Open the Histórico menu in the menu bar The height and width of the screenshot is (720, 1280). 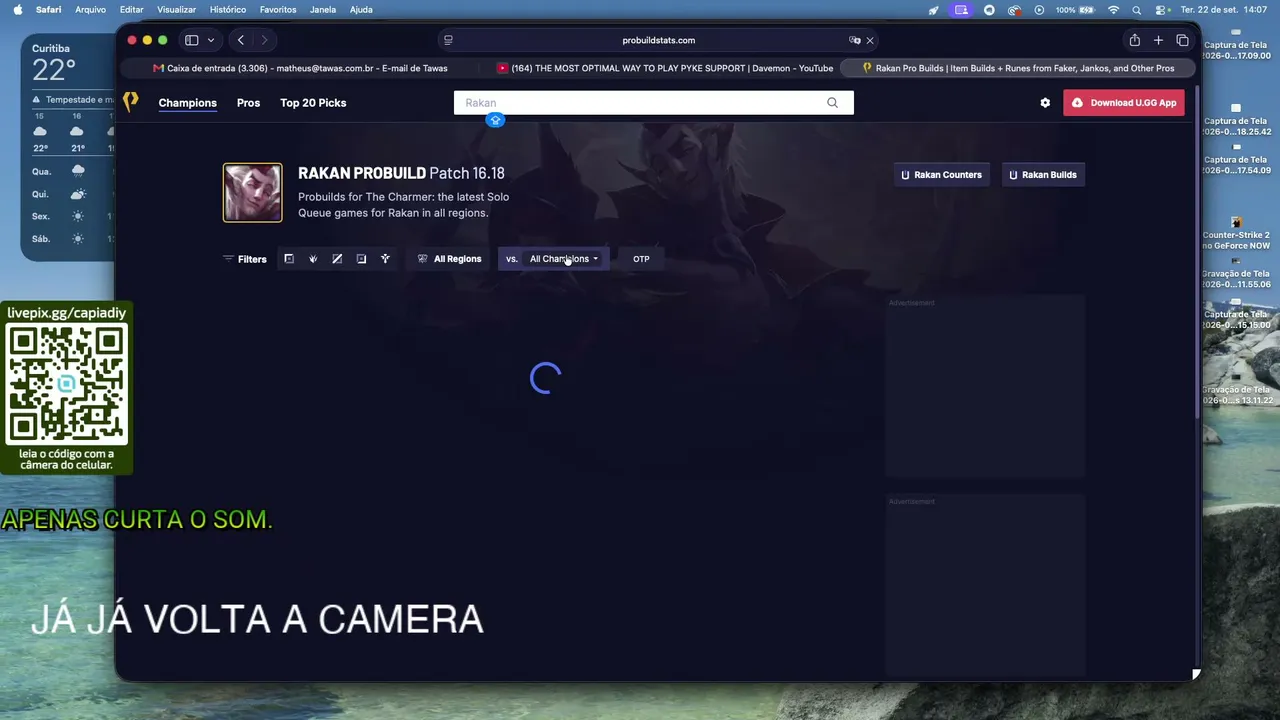click(x=228, y=10)
